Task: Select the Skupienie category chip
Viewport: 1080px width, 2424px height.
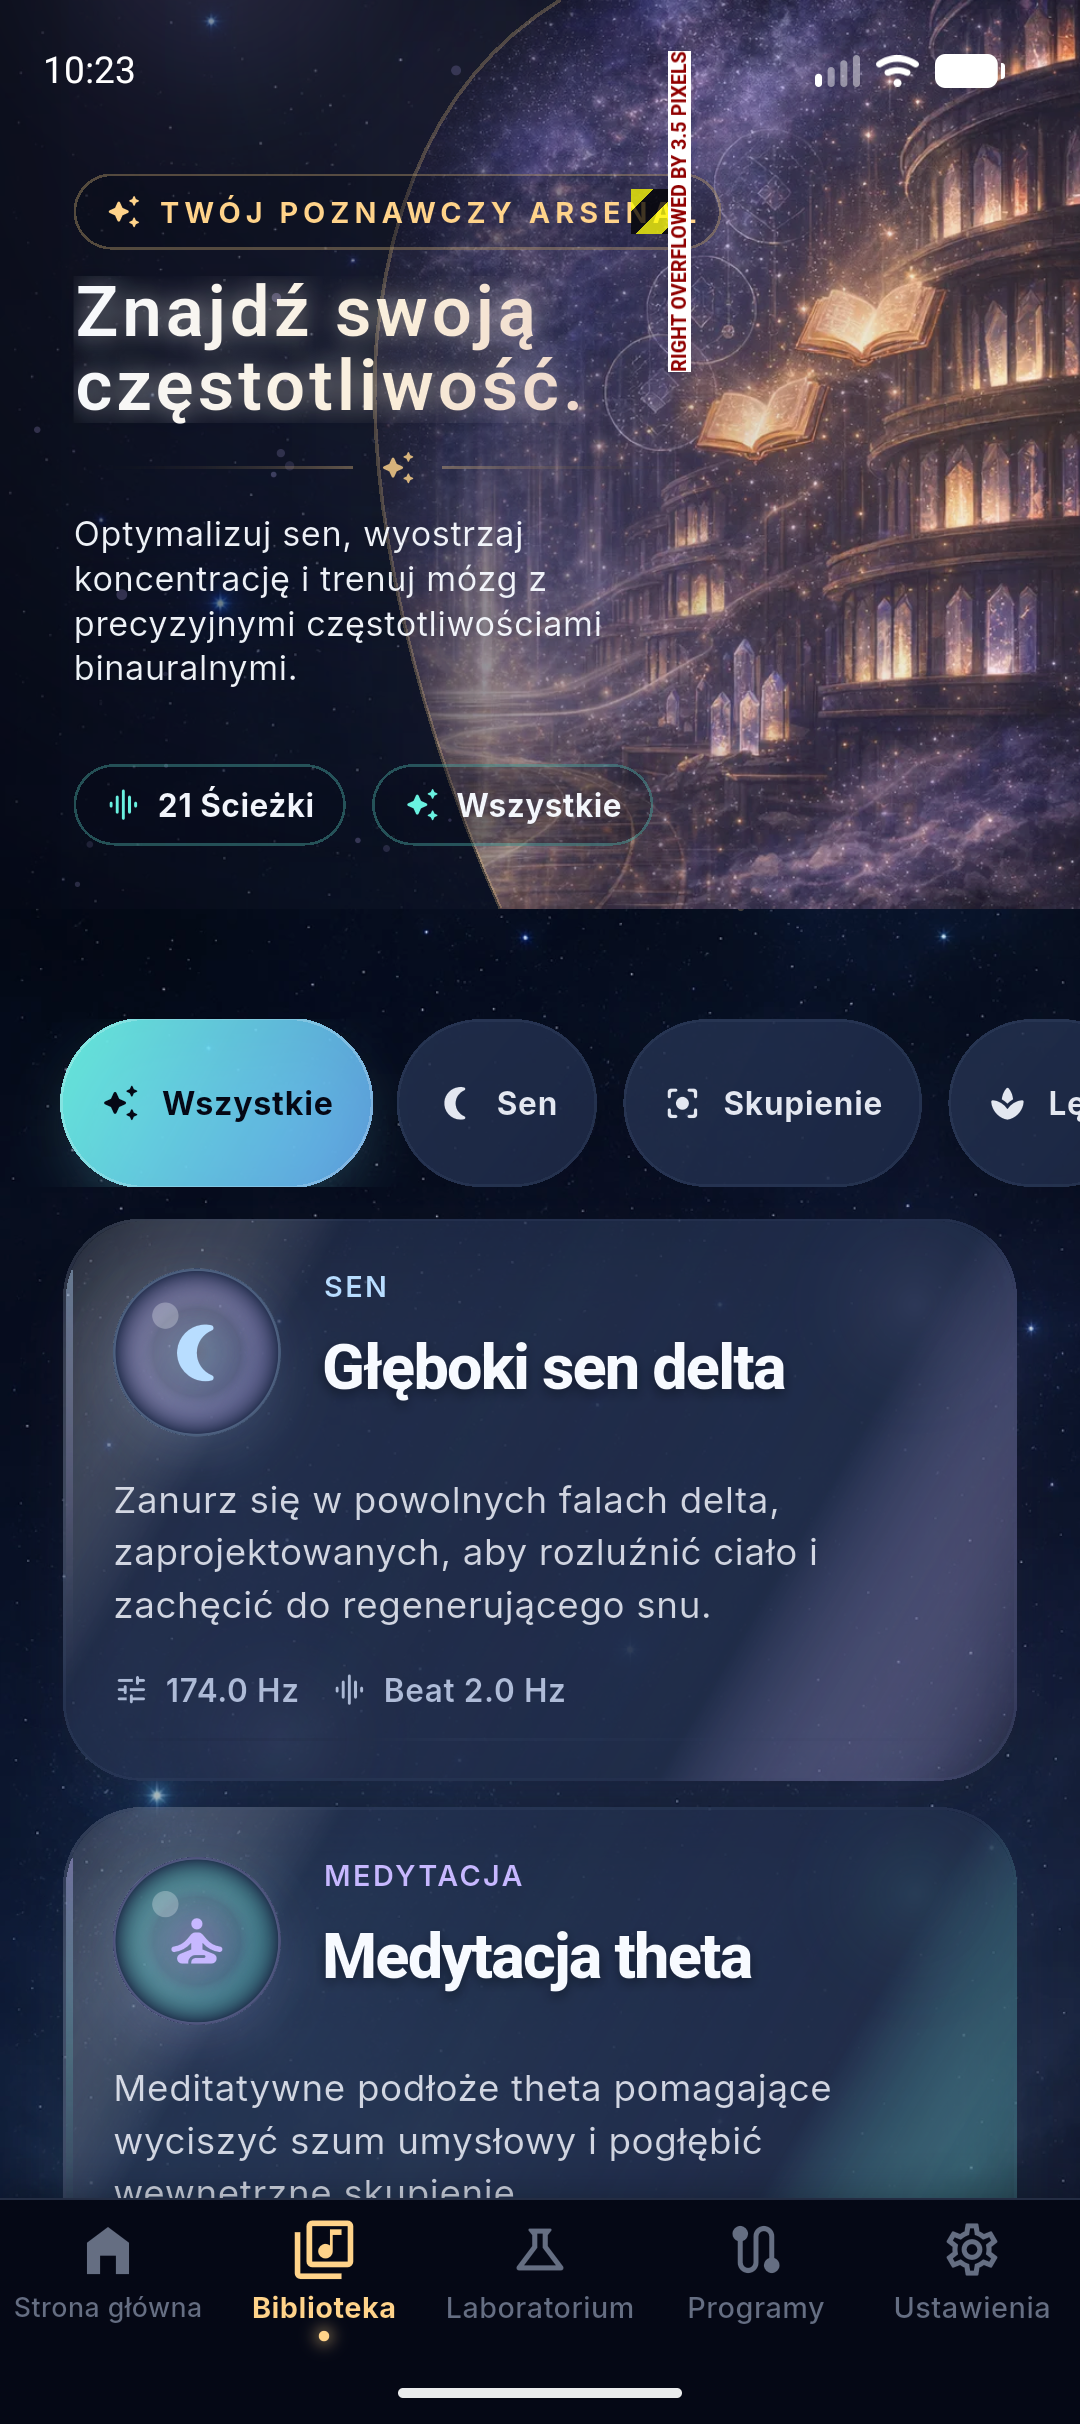Action: [772, 1103]
